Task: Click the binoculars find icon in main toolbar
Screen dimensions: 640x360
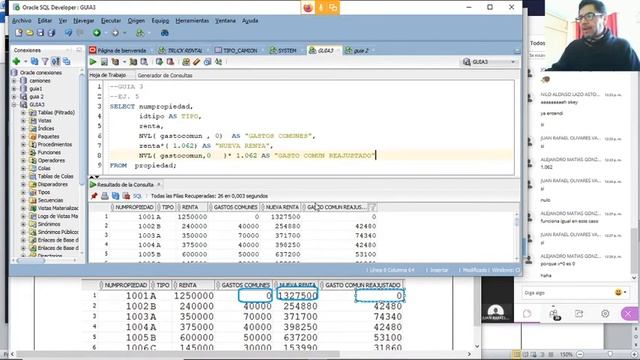Action: 164,33
